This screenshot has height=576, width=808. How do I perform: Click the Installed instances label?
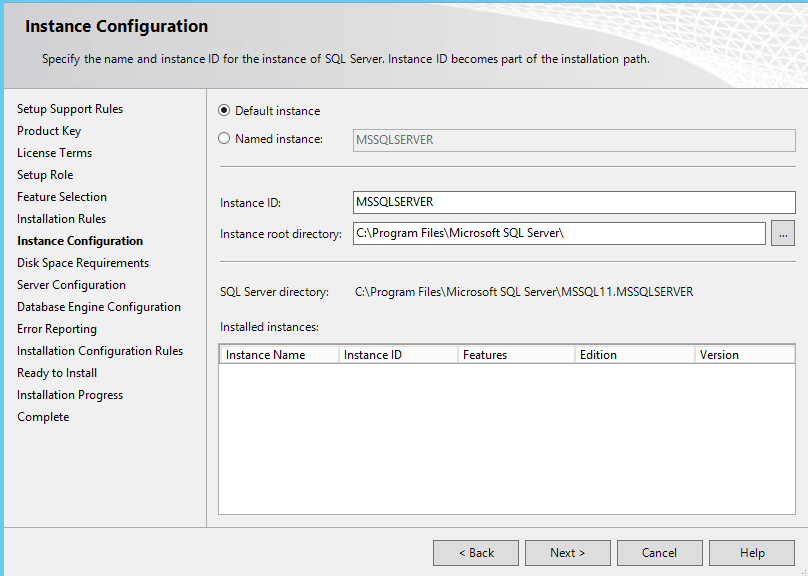tap(270, 327)
